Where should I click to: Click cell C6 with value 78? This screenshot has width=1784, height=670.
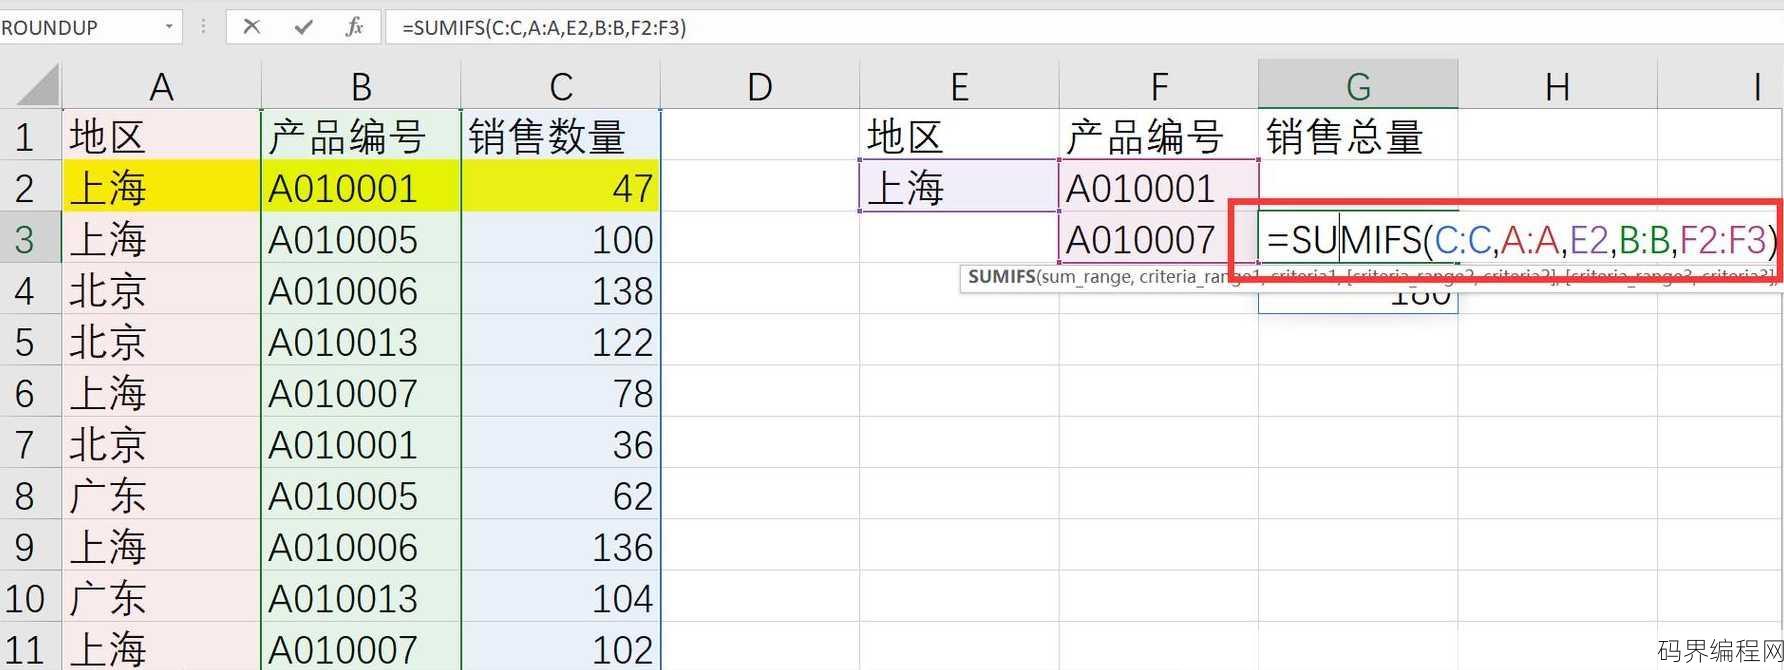[x=561, y=393]
